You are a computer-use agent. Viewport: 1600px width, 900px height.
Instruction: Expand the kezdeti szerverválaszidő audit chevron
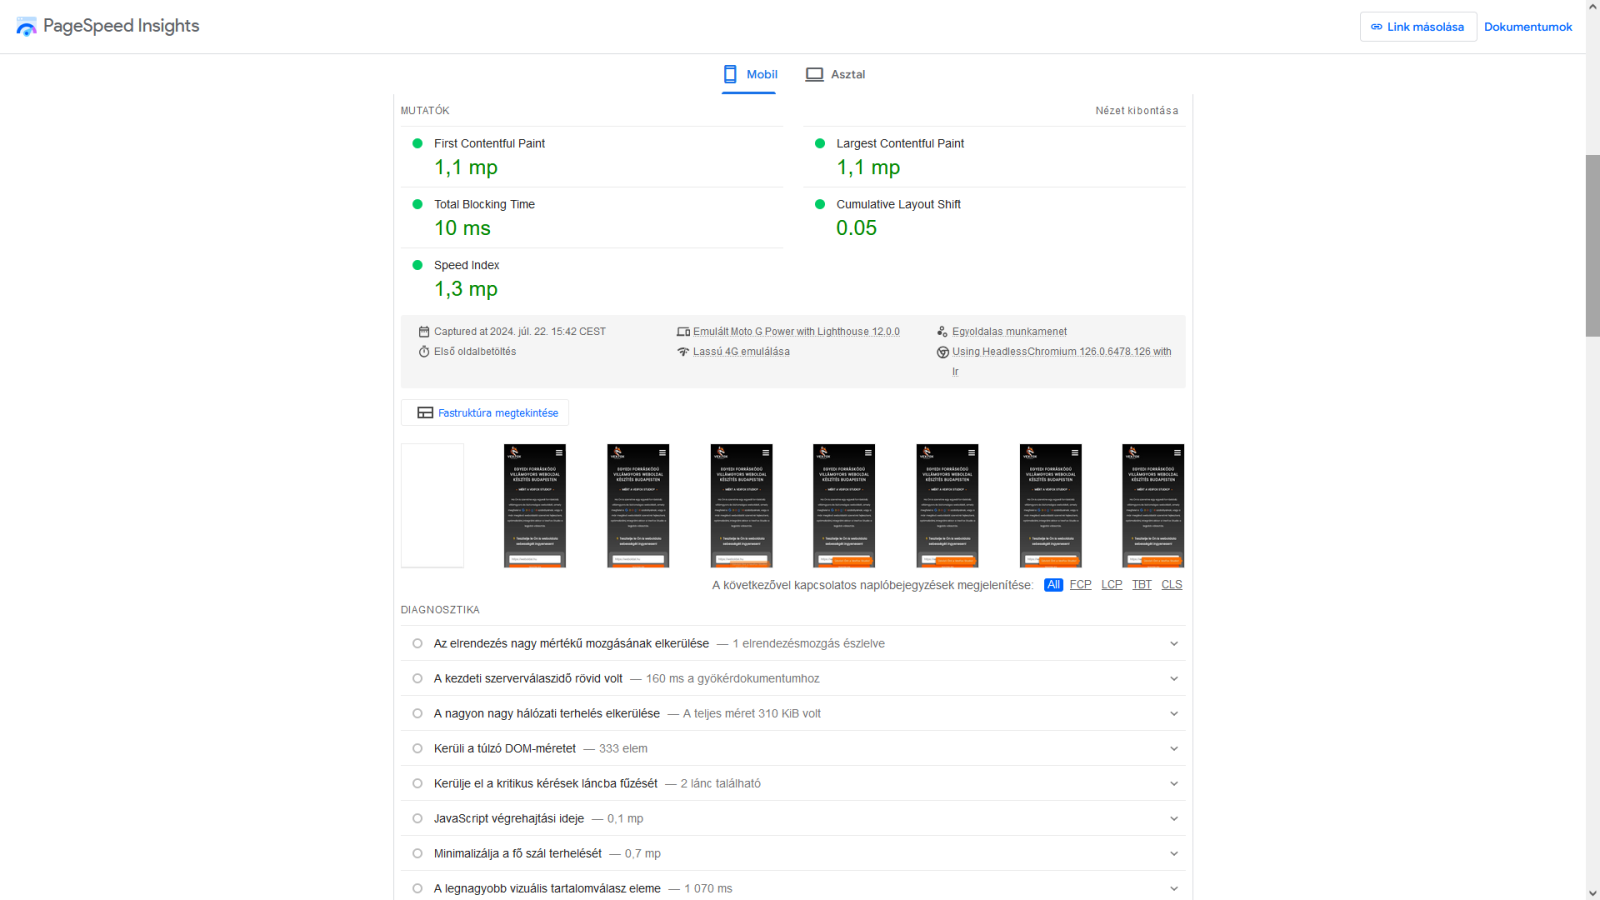(1174, 679)
